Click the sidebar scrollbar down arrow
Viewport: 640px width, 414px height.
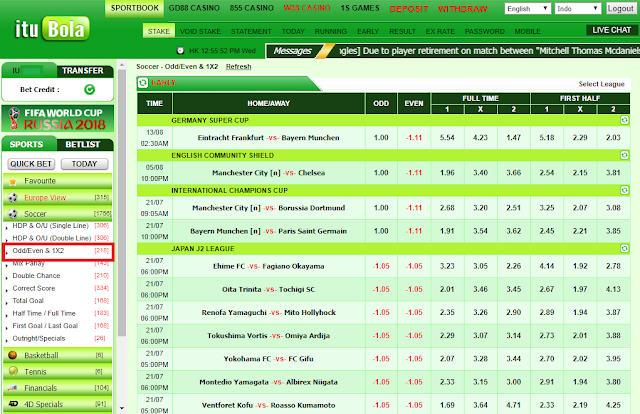(122, 408)
